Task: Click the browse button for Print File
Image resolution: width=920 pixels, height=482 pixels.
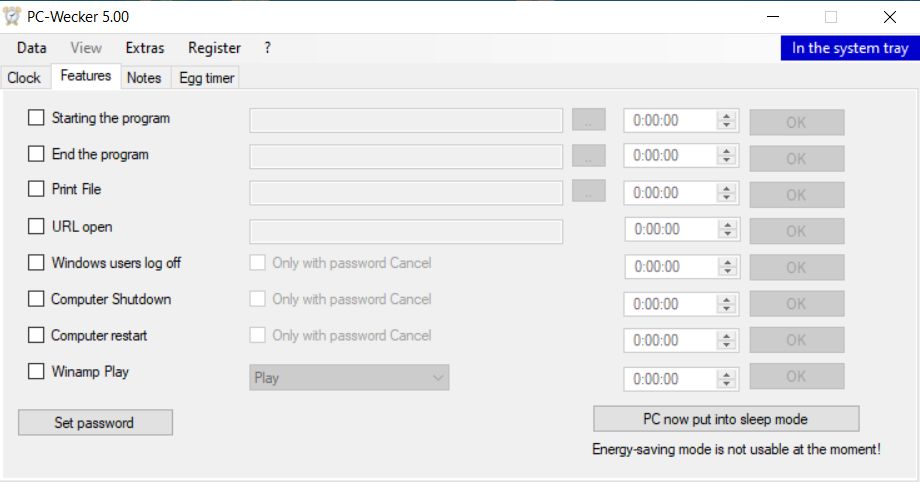Action: pos(589,192)
